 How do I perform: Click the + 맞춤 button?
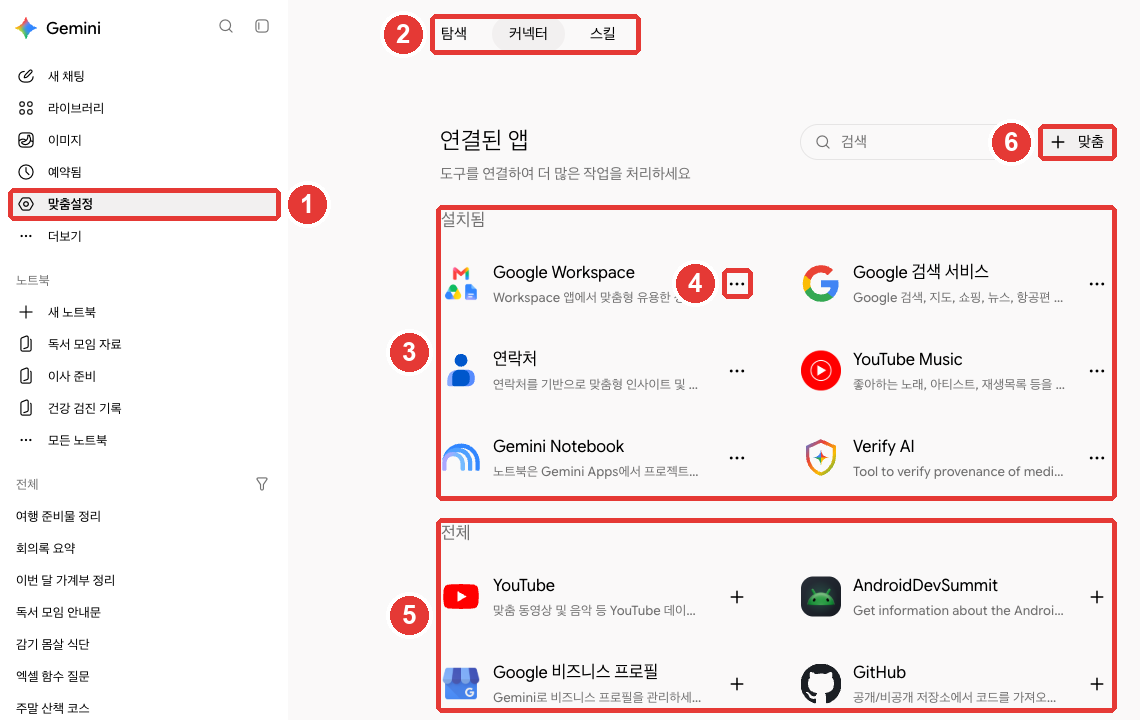tap(1077, 142)
